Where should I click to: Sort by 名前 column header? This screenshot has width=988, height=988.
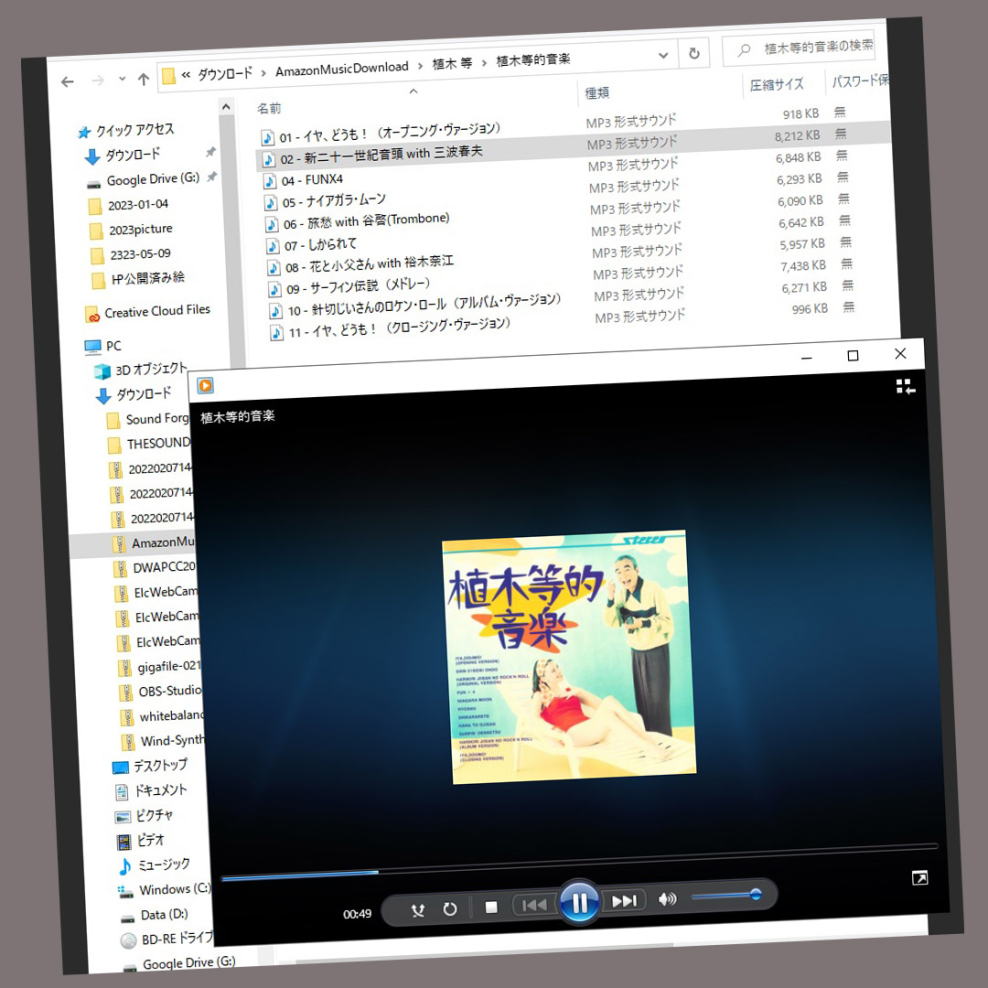coord(269,108)
